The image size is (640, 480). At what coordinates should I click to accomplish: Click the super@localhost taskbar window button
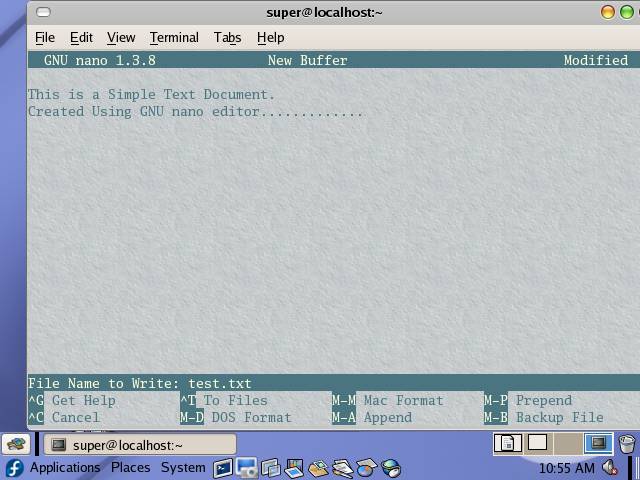[x=138, y=445]
